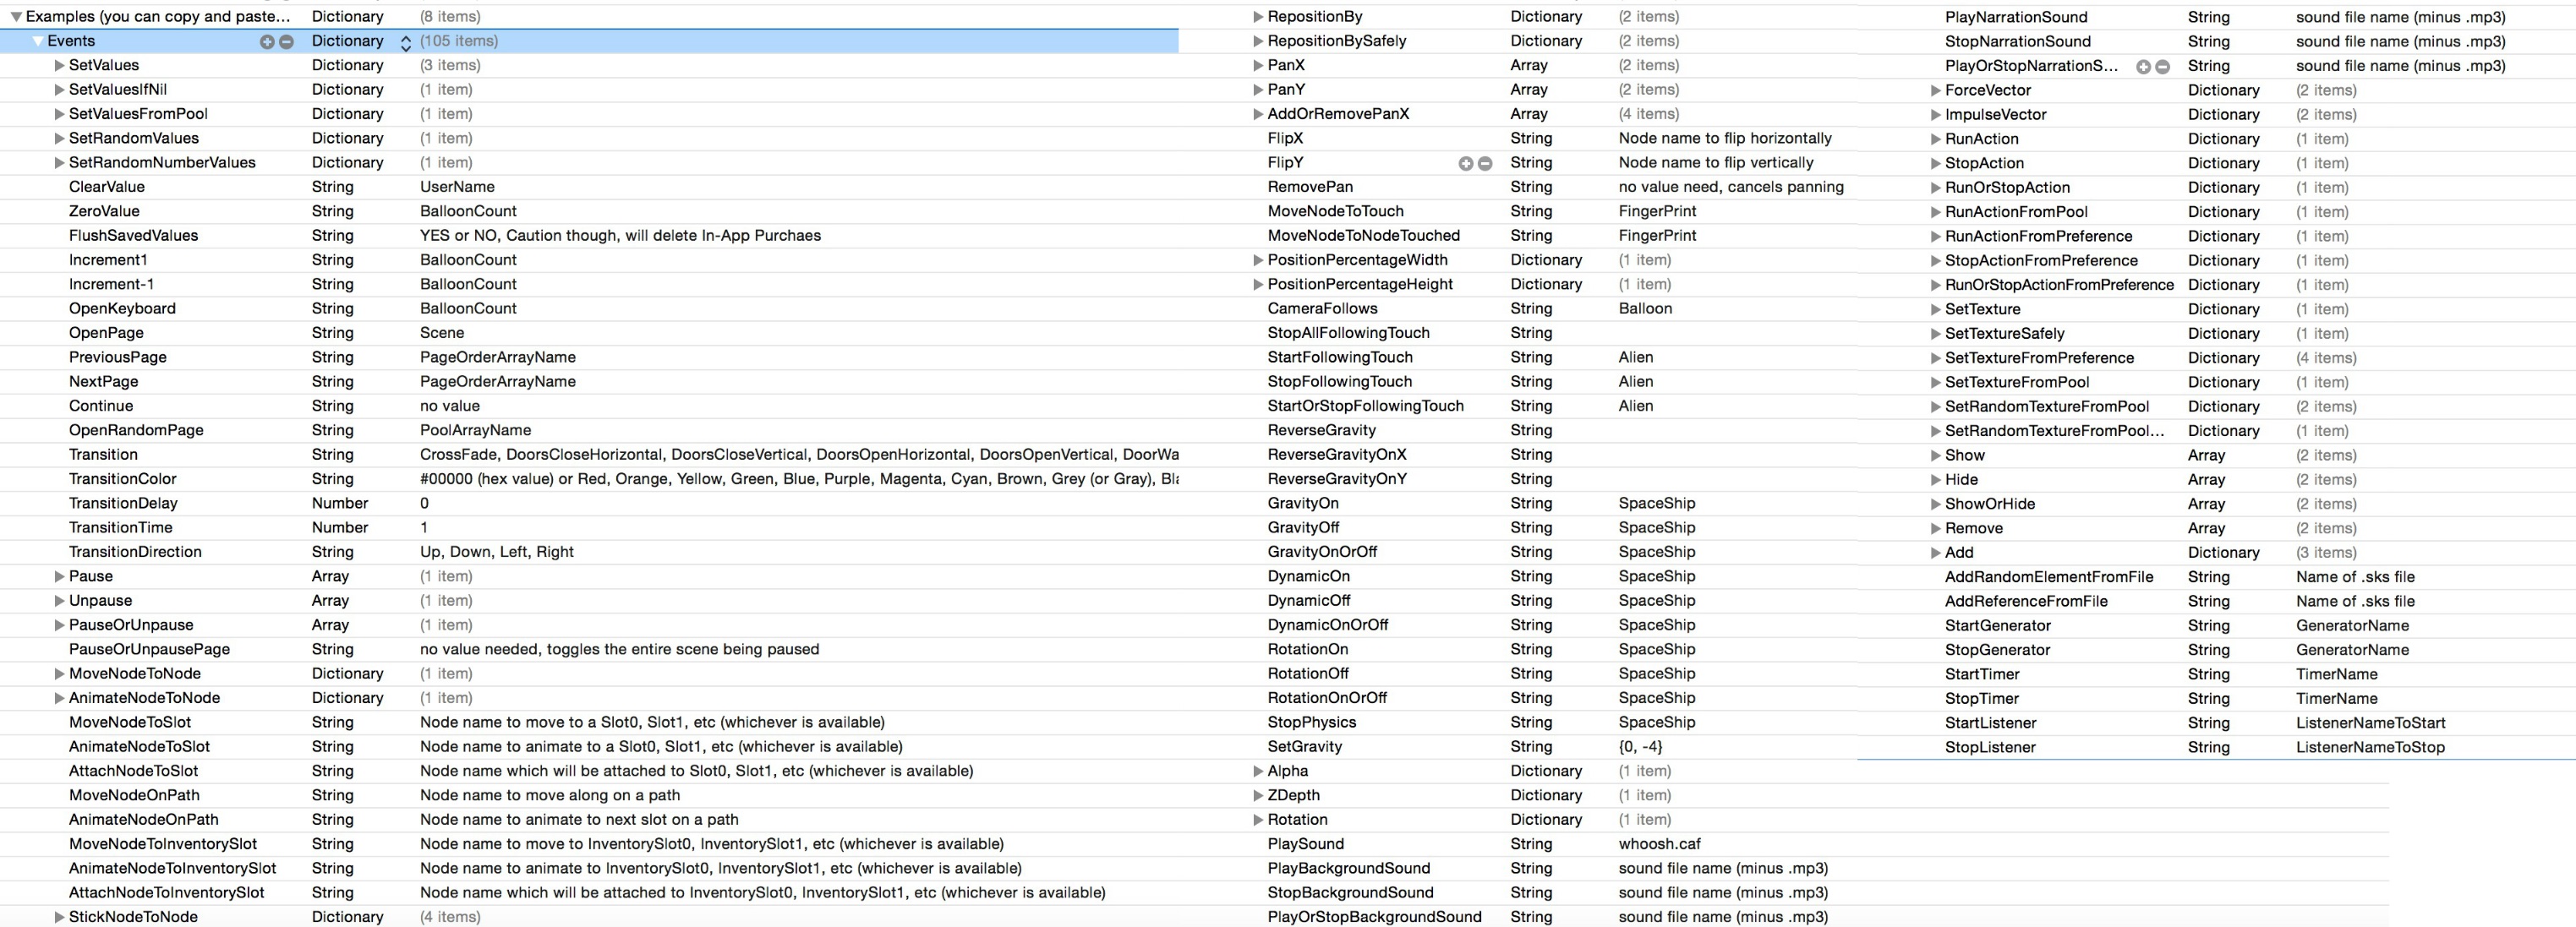Expand the RepositionBySafely dictionary
Viewport: 2576px width, 927px height.
1258,41
